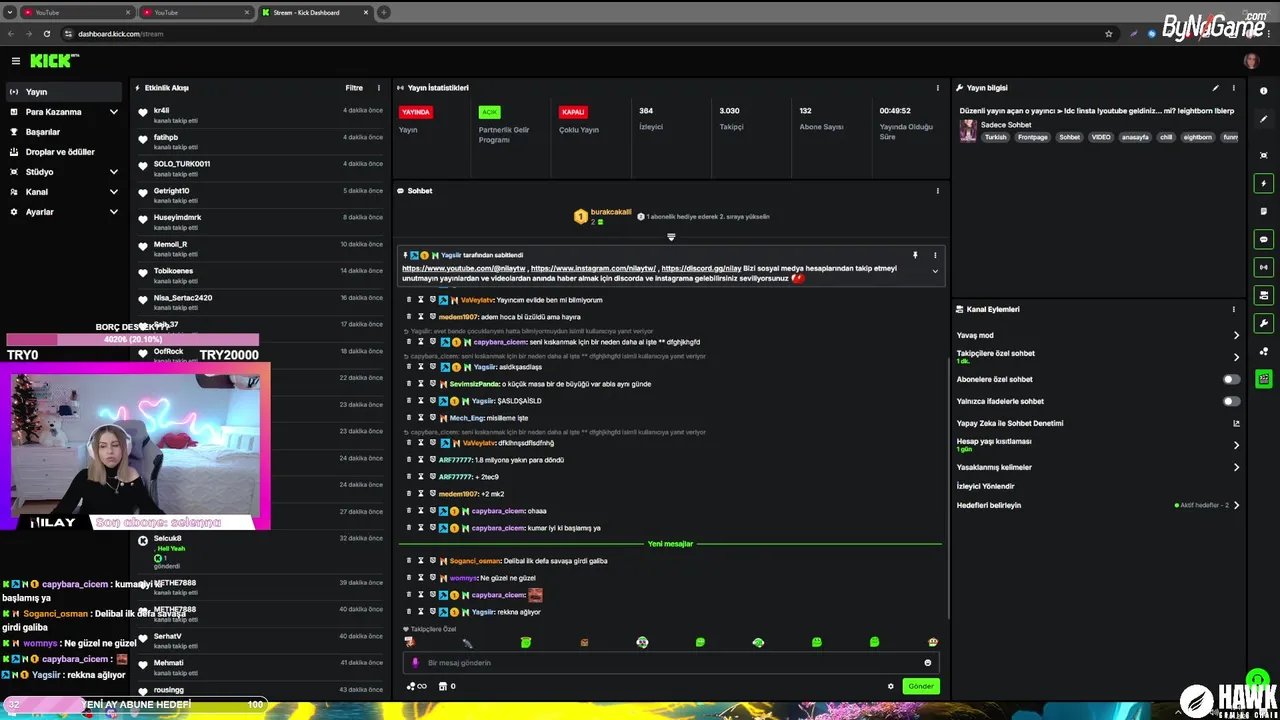Viewport: 1280px width, 720px height.
Task: Switch to the first YouTube browser tab
Action: pyautogui.click(x=76, y=12)
